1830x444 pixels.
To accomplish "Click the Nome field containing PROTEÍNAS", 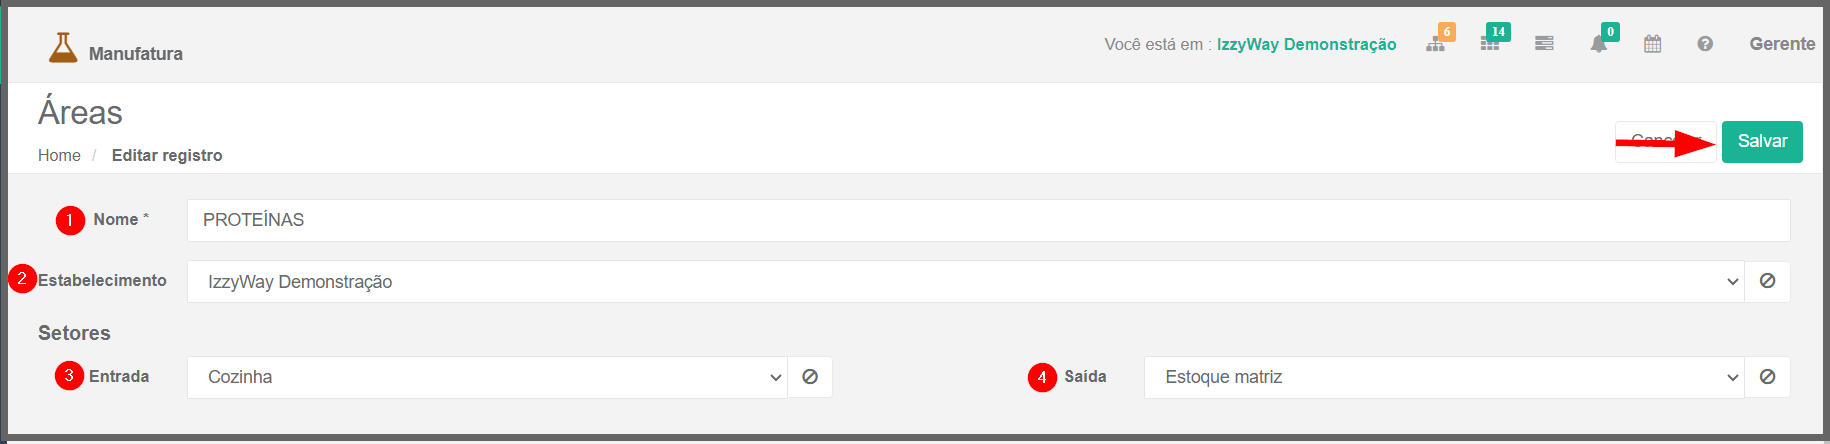I will pos(988,220).
